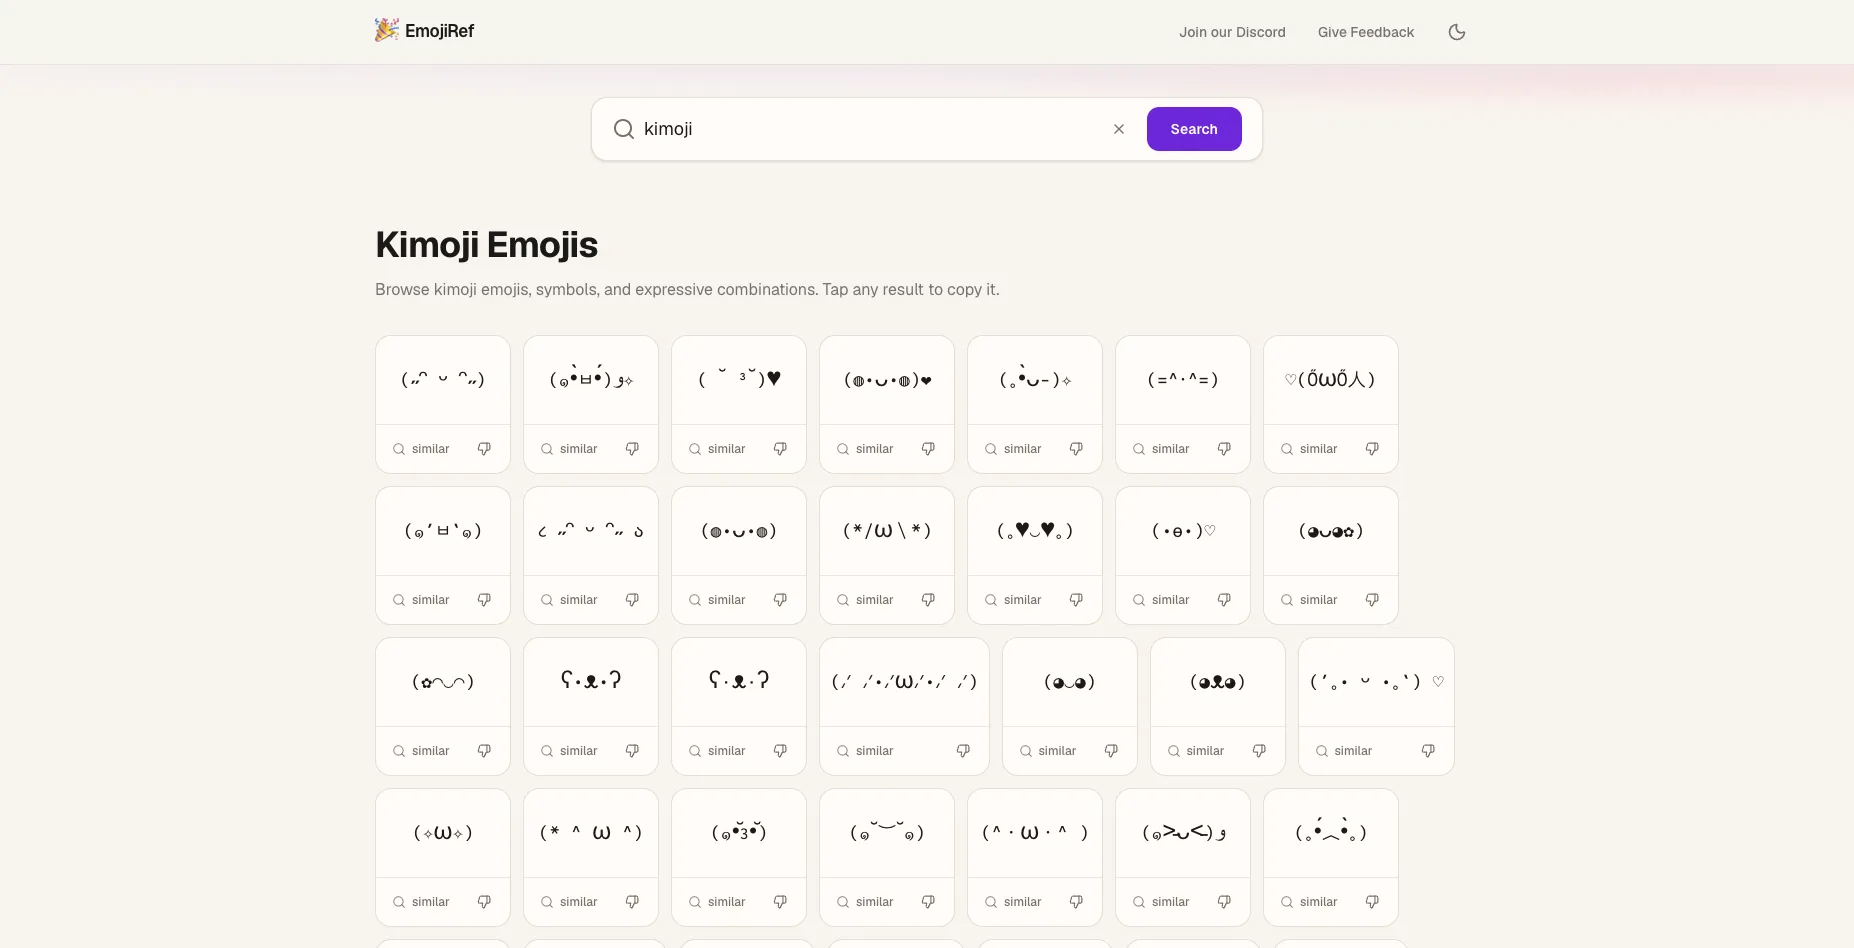Viewport: 1854px width, 948px height.
Task: Thumbs-down the (=^･^=) cat emoji card
Action: 1224,449
